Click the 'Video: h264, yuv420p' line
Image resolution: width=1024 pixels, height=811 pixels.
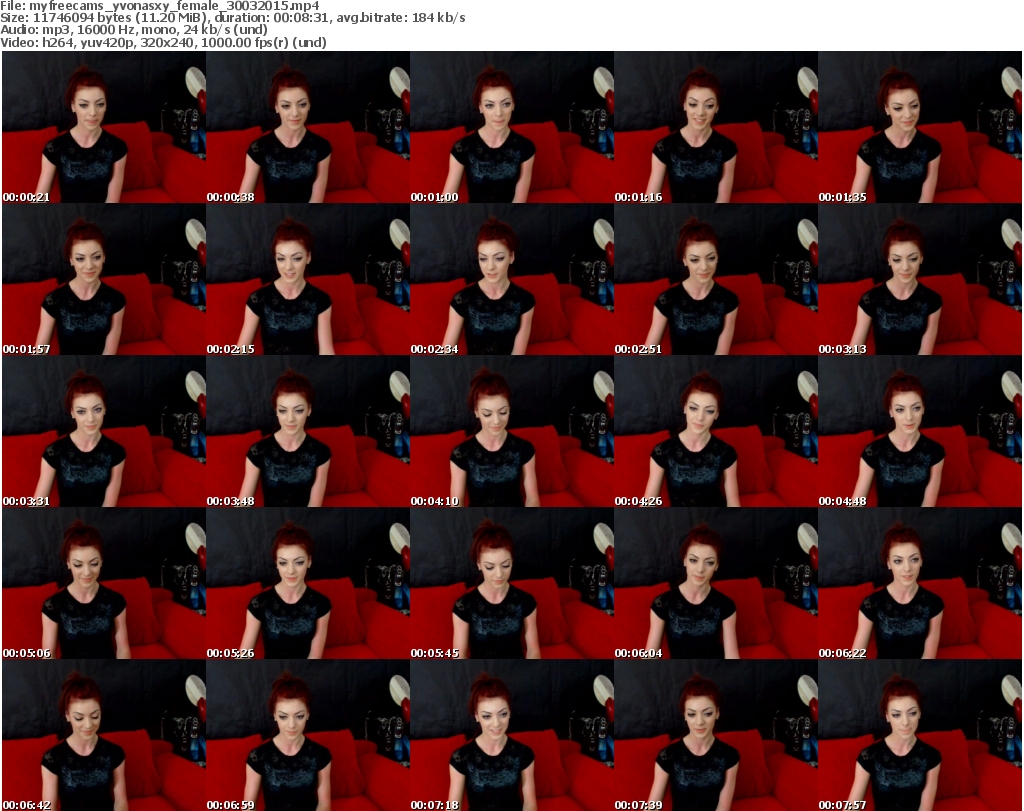[x=163, y=42]
